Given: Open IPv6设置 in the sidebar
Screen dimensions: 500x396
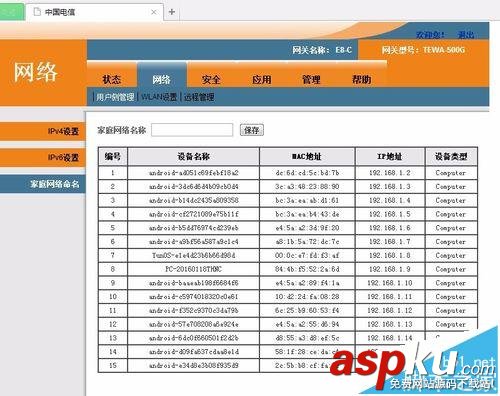Looking at the screenshot, I should click(x=43, y=157).
